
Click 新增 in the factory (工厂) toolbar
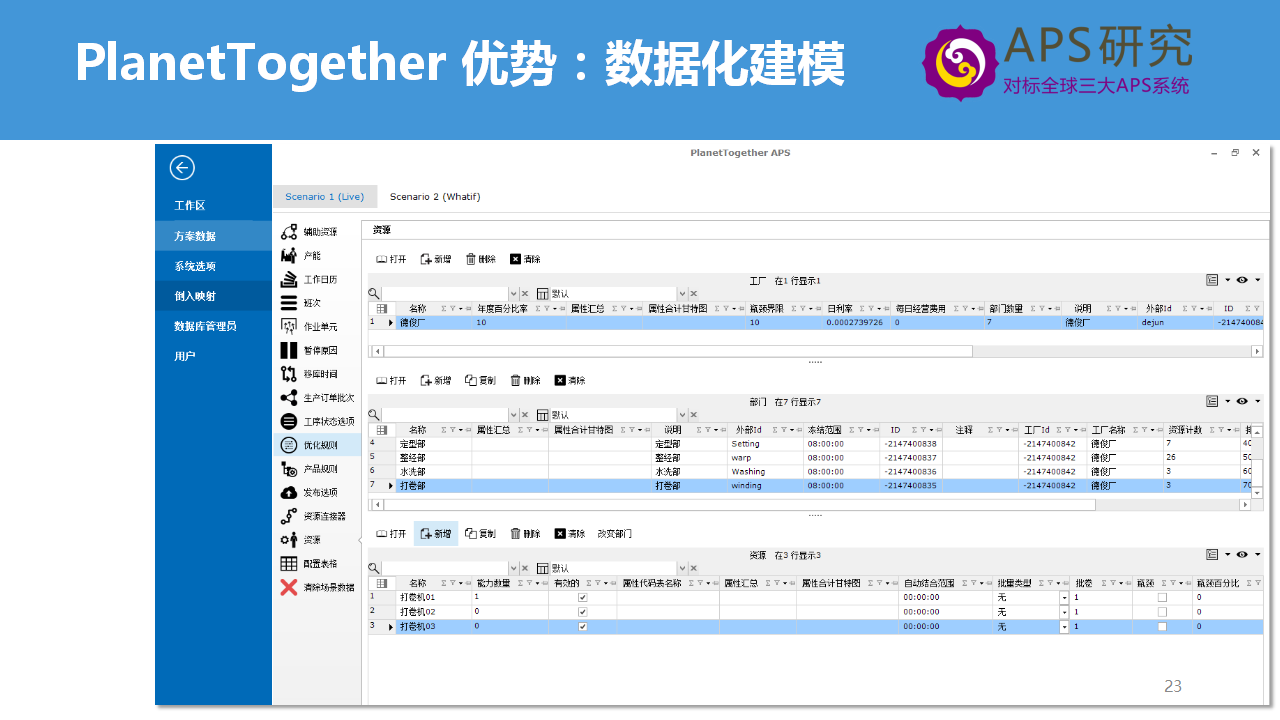pyautogui.click(x=436, y=259)
